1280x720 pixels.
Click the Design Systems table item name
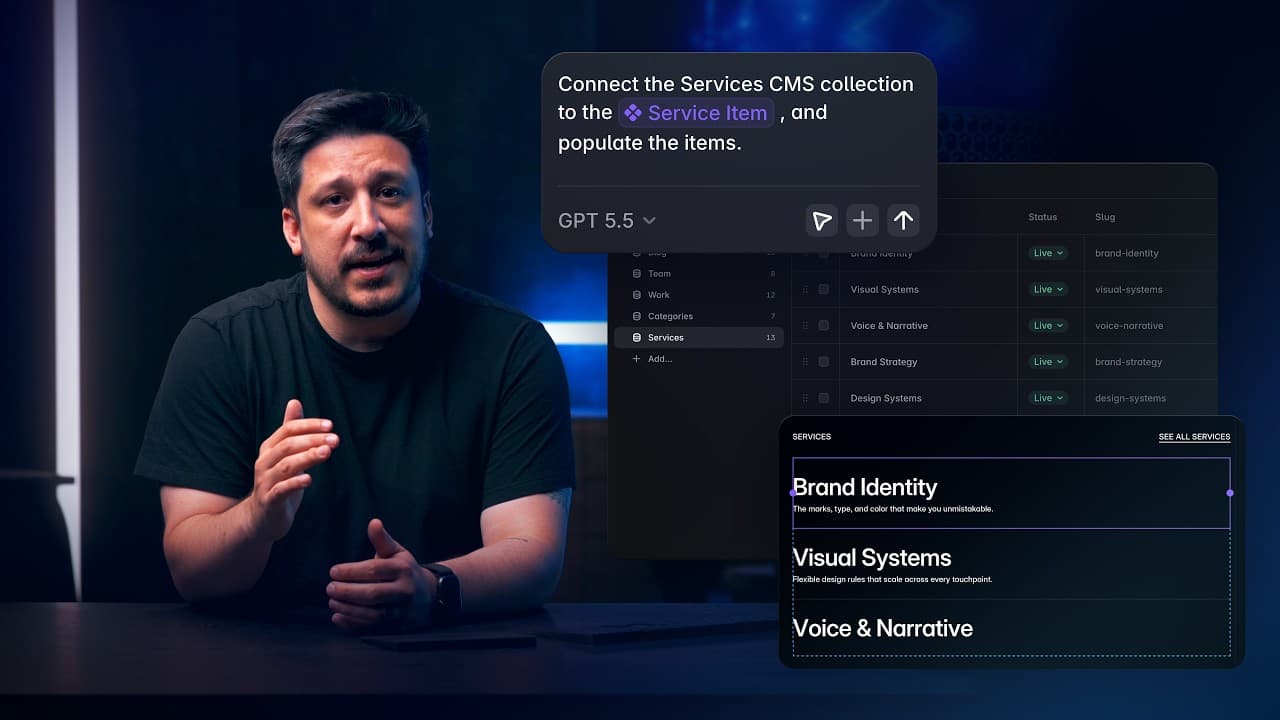click(886, 398)
